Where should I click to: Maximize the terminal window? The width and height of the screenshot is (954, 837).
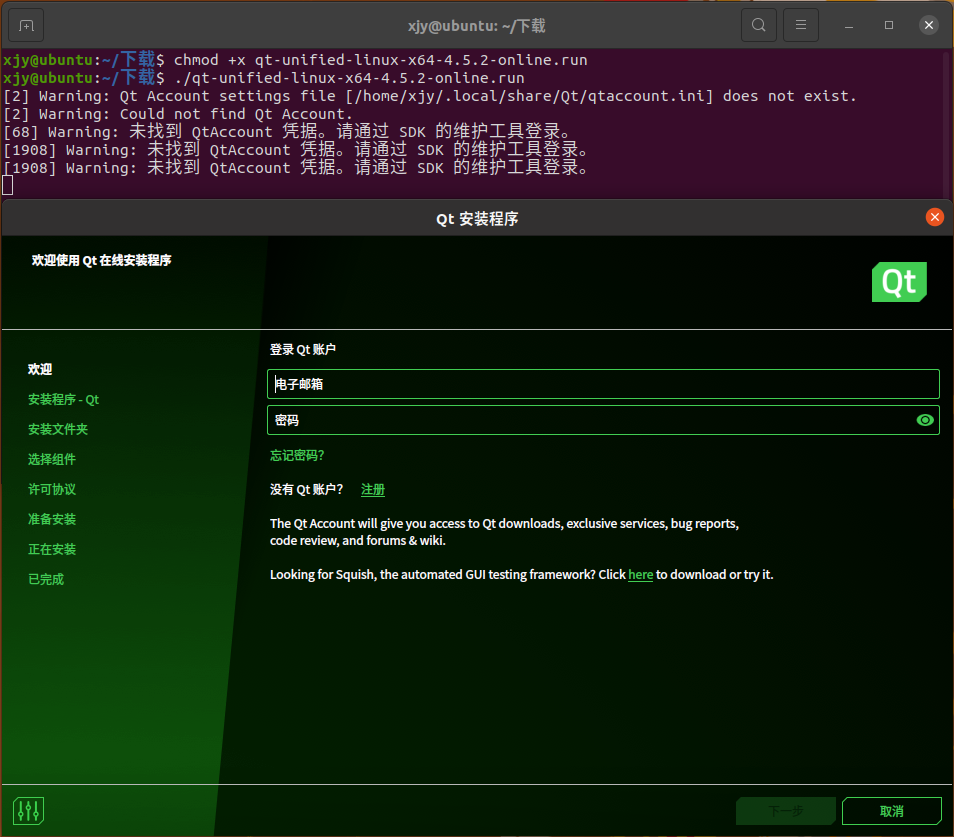pos(889,25)
